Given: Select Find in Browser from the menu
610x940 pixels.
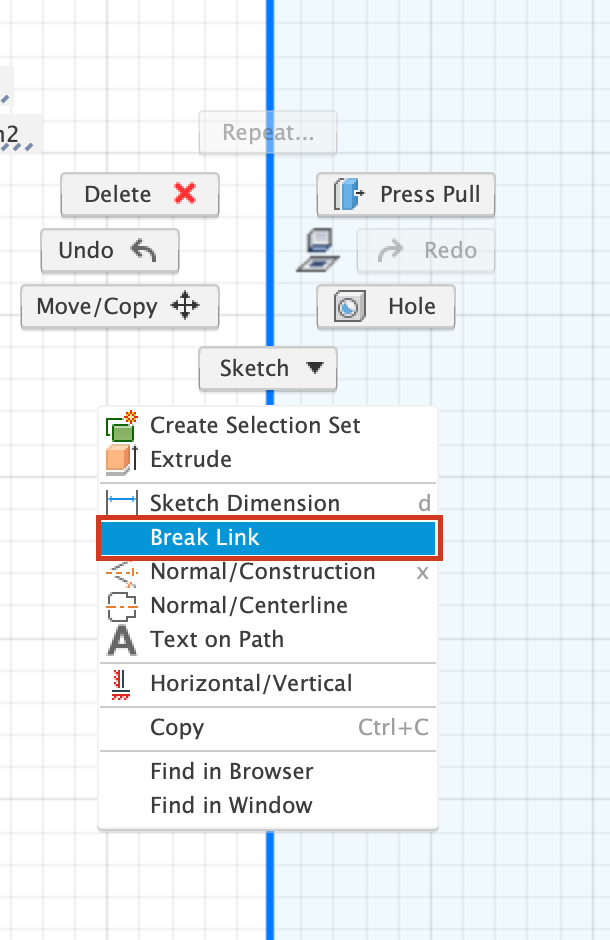Looking at the screenshot, I should click(231, 771).
